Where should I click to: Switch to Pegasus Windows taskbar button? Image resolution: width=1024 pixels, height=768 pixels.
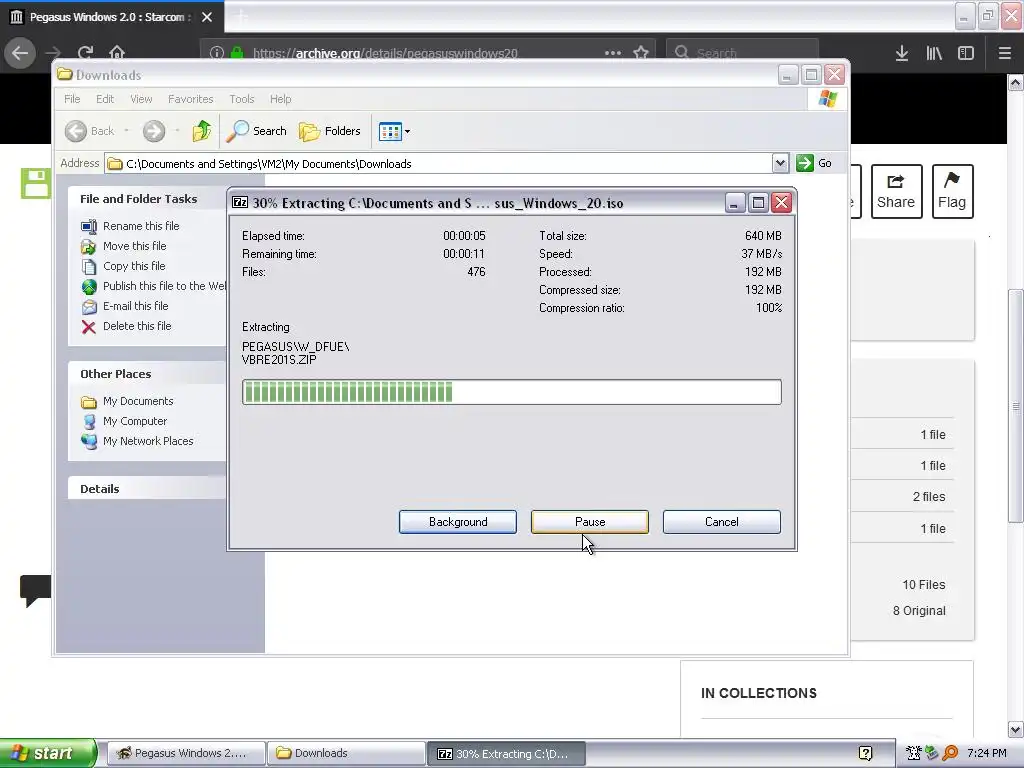tap(186, 753)
